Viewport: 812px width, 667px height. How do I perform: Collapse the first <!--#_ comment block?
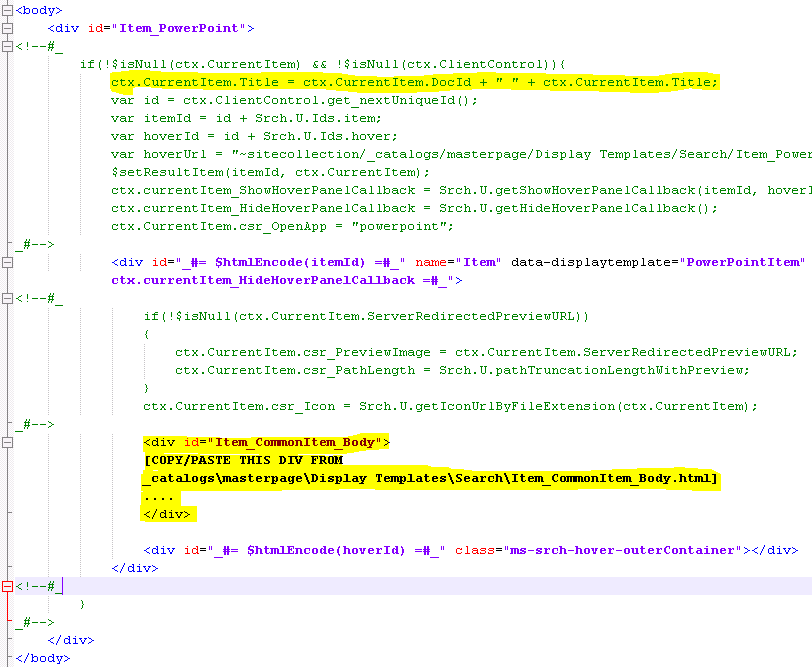pyautogui.click(x=7, y=46)
